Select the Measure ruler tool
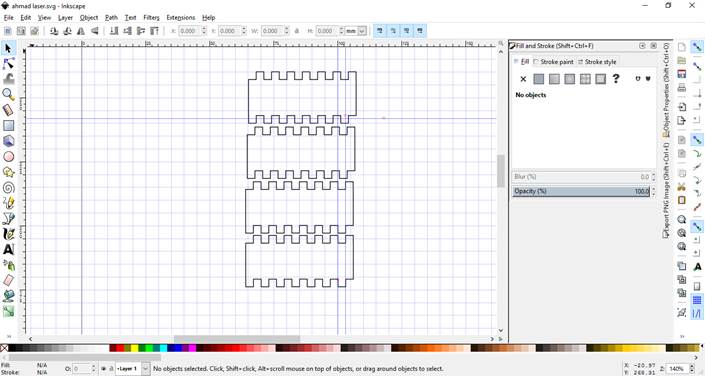The width and height of the screenshot is (705, 376). coord(8,110)
